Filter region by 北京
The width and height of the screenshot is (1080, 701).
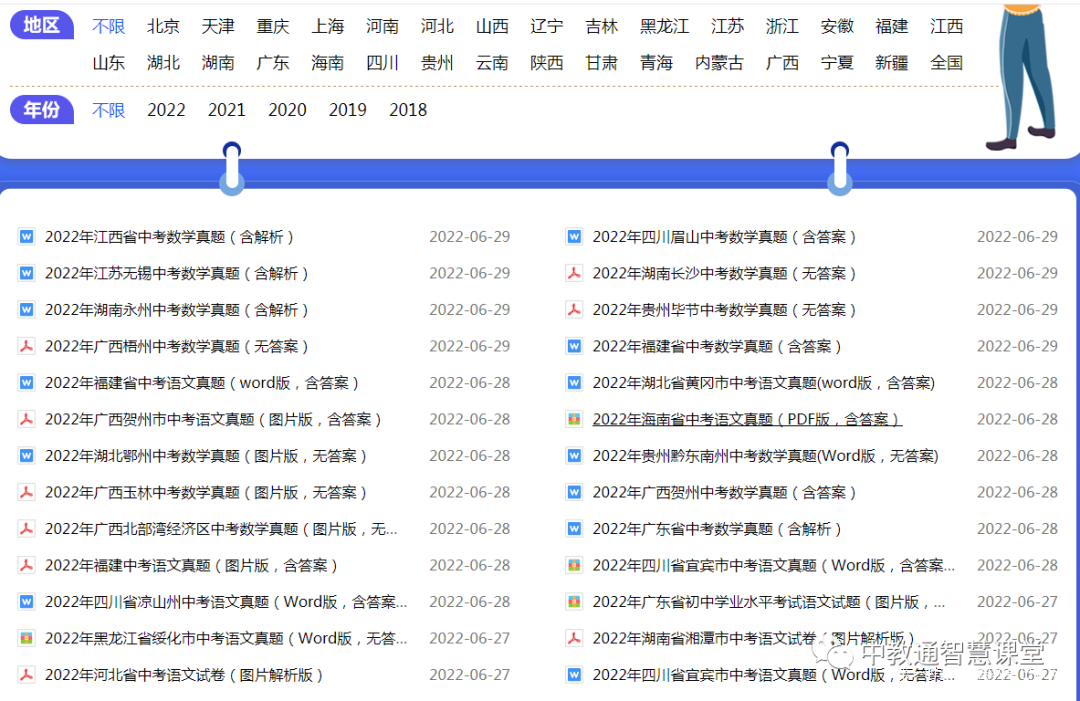click(x=163, y=26)
